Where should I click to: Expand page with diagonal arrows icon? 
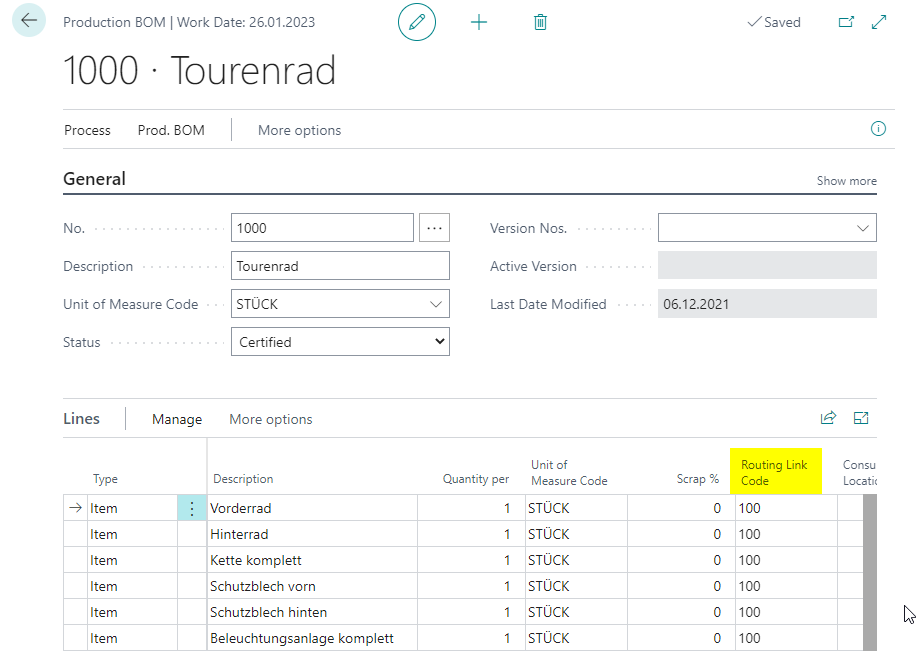[x=879, y=22]
